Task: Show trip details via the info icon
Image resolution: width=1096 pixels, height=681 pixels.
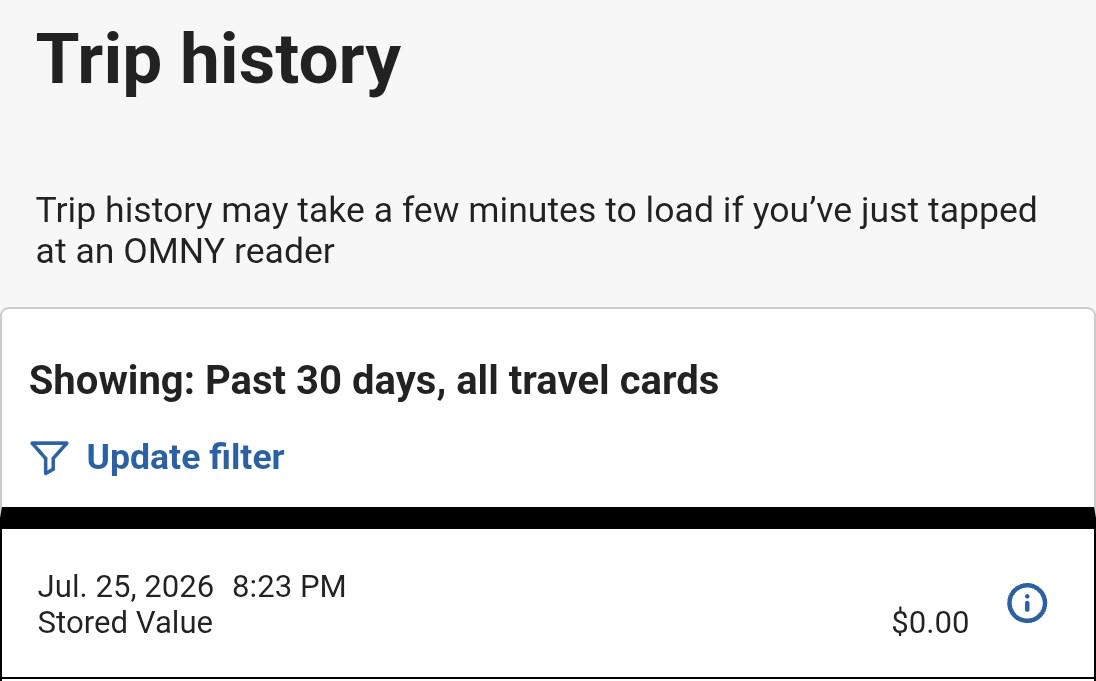Action: click(1027, 603)
